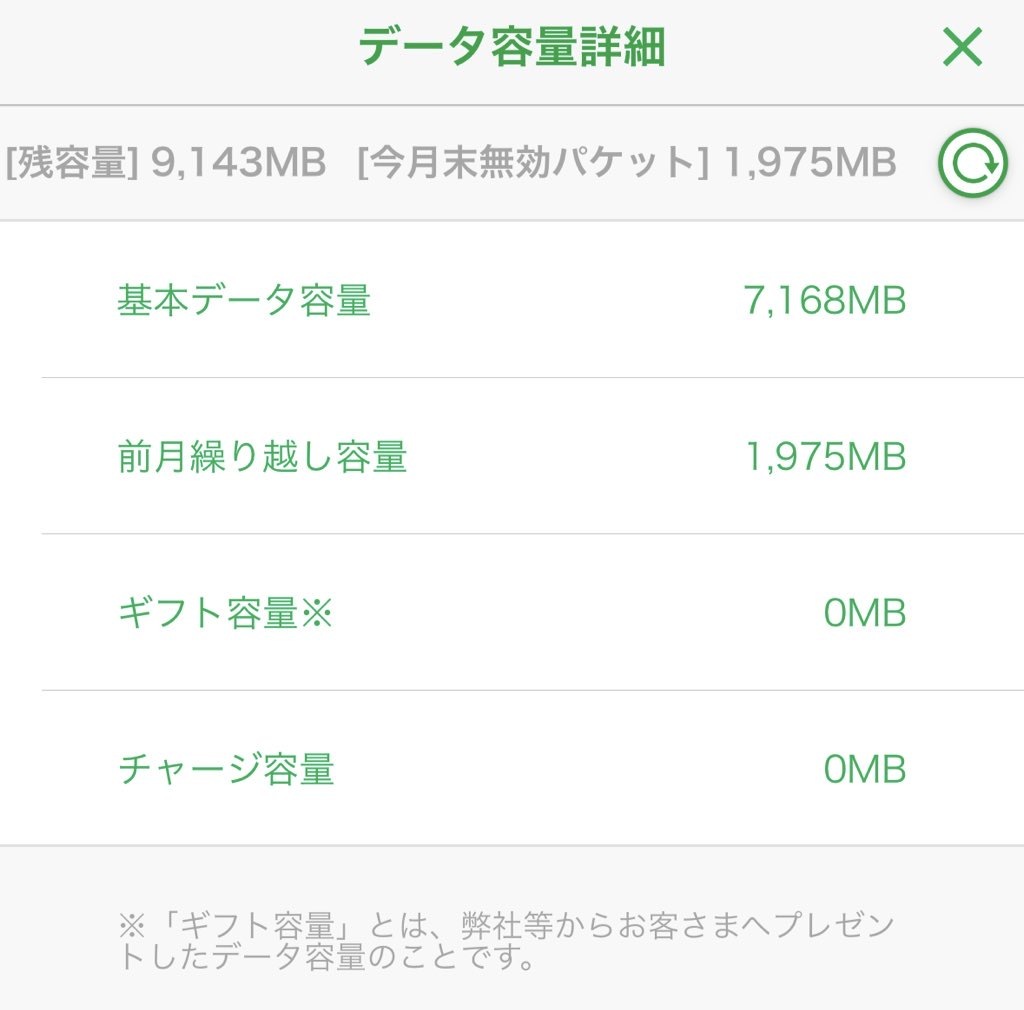Select the 基本データ容量 row label

[244, 300]
